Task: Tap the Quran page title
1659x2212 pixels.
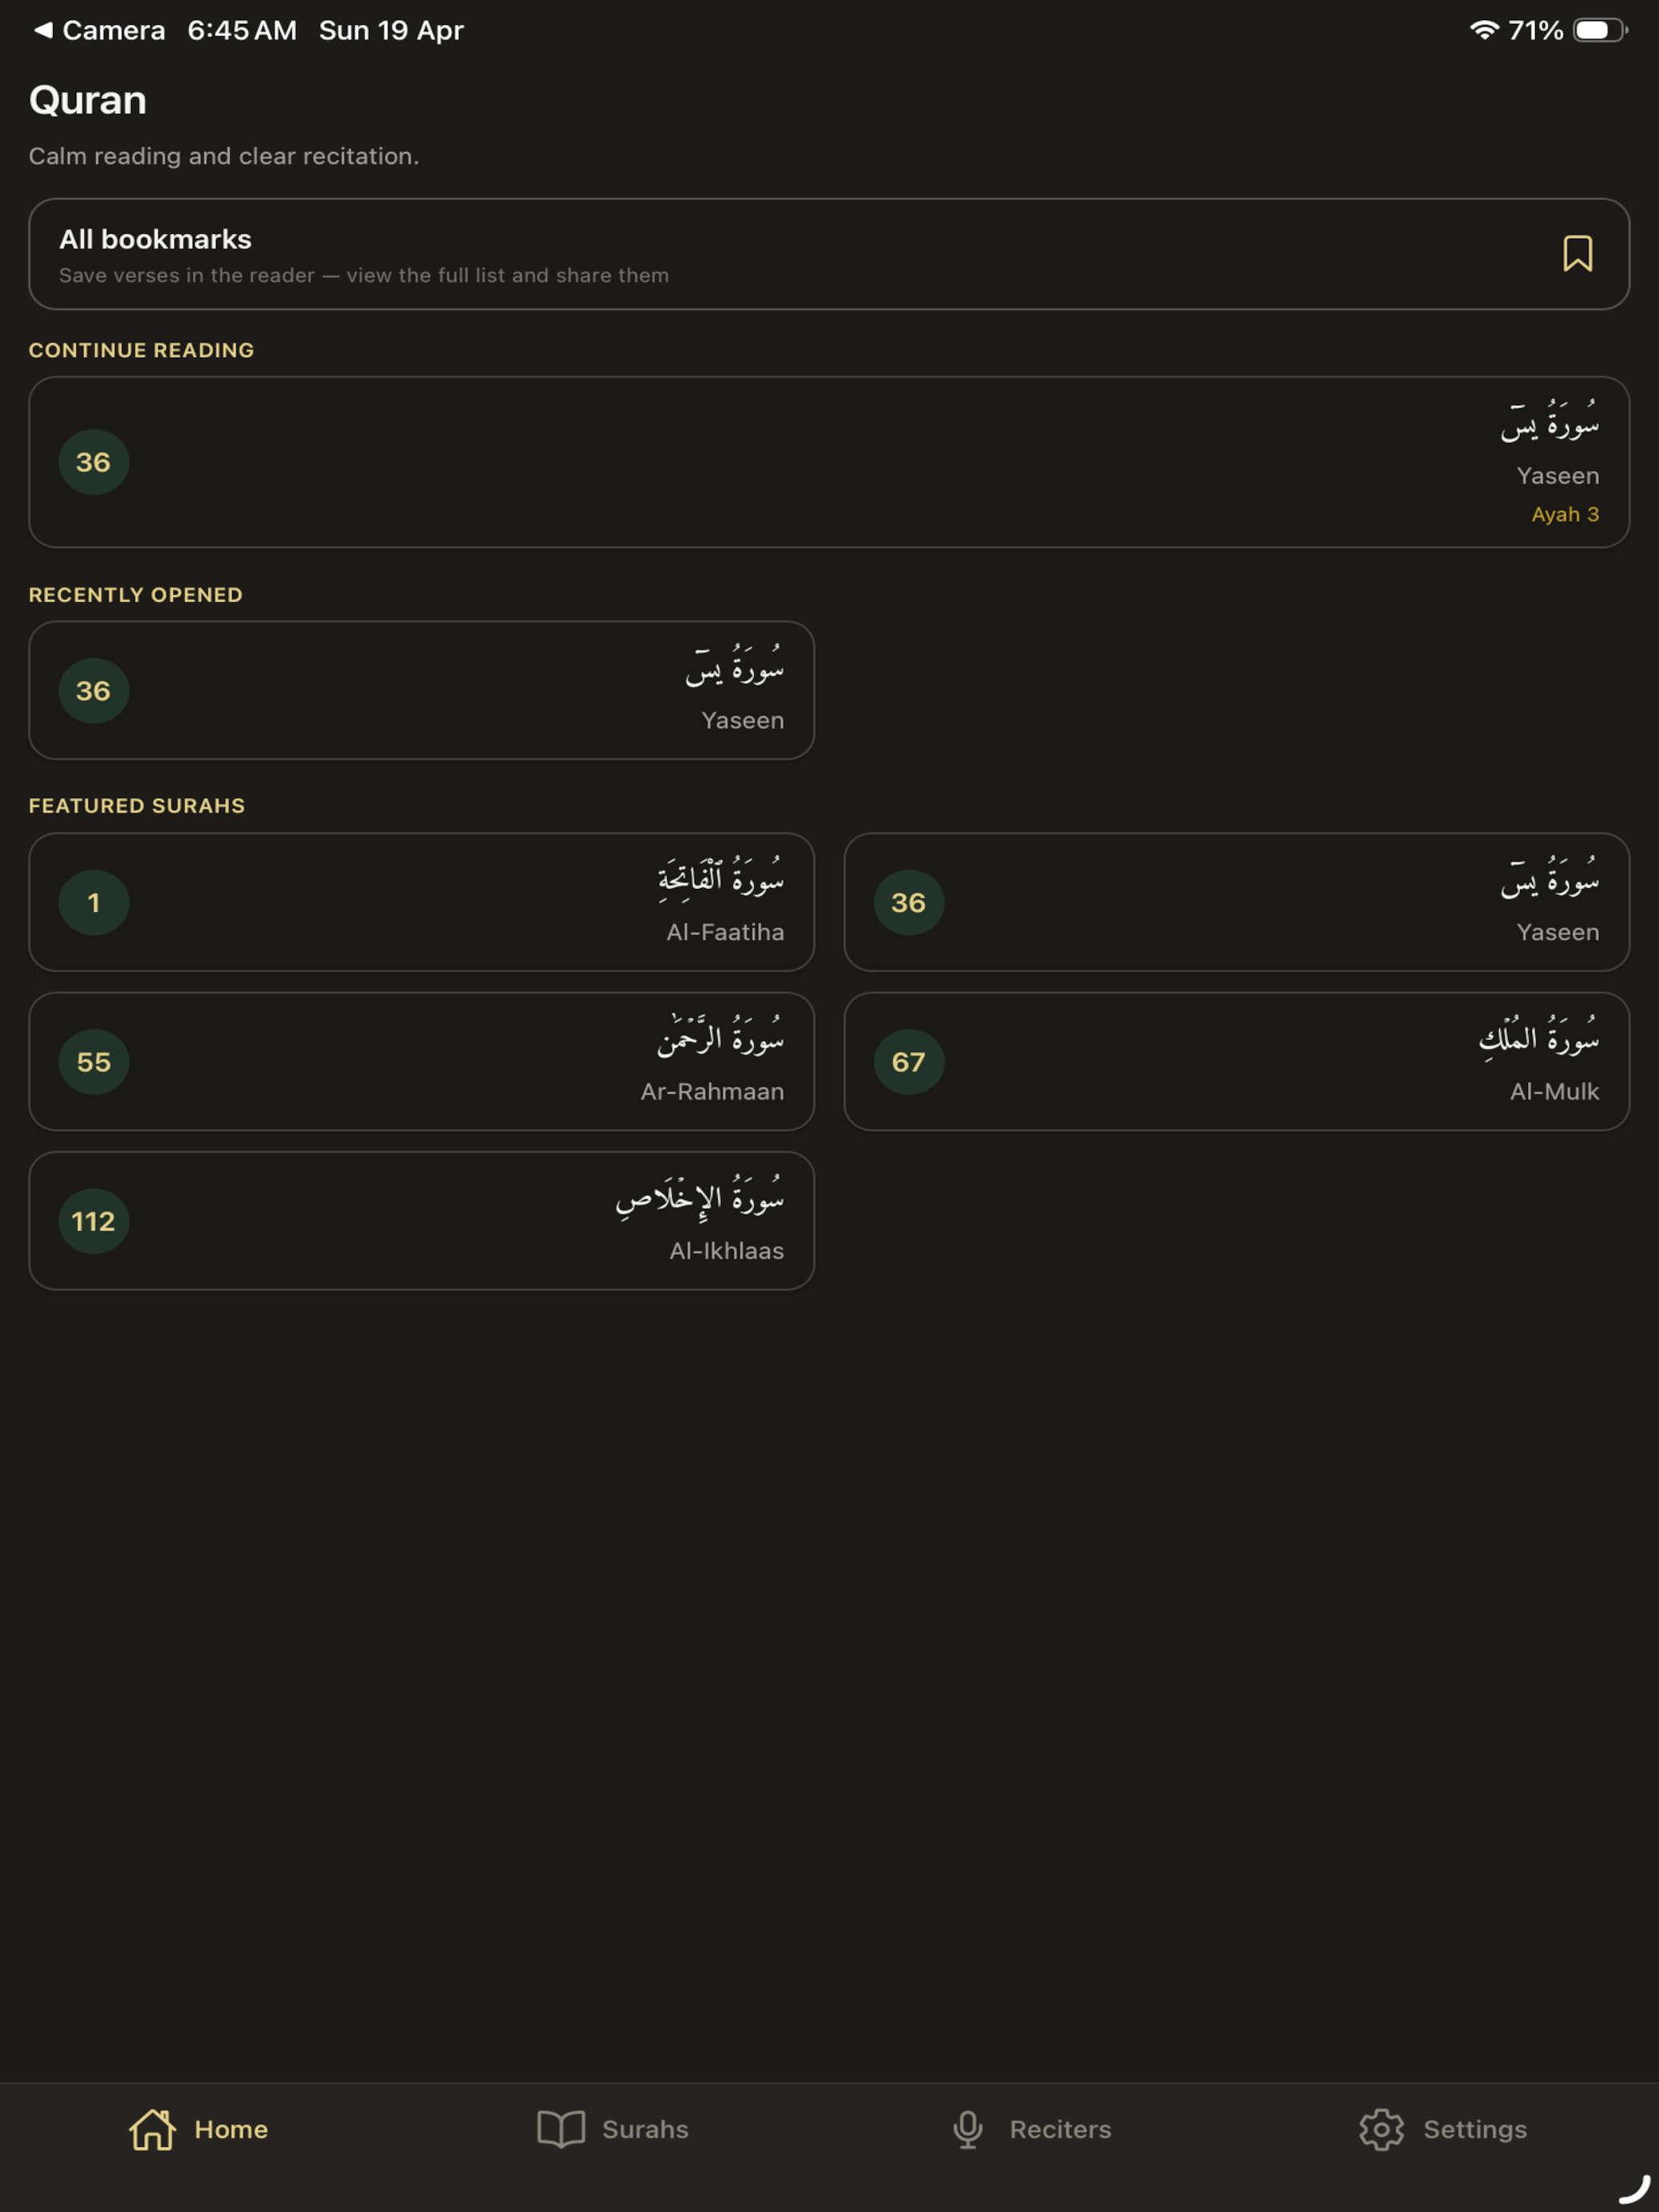Action: click(x=88, y=100)
